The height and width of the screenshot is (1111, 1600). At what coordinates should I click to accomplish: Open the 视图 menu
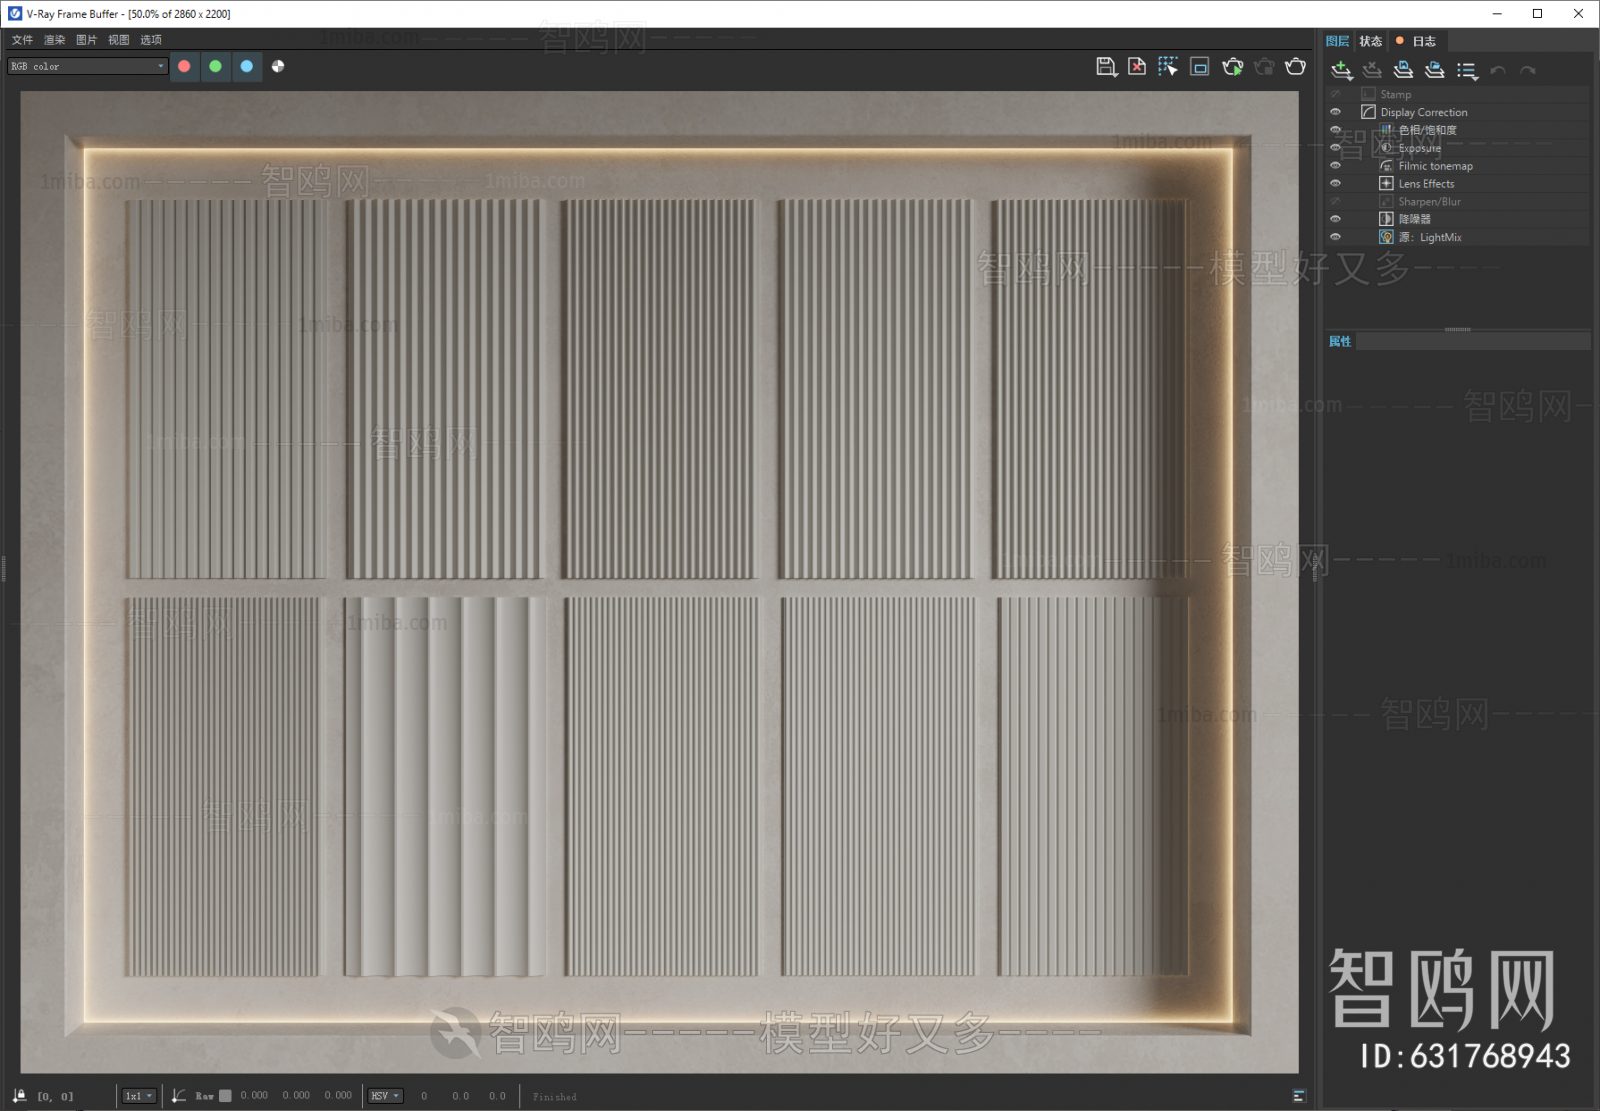point(118,40)
